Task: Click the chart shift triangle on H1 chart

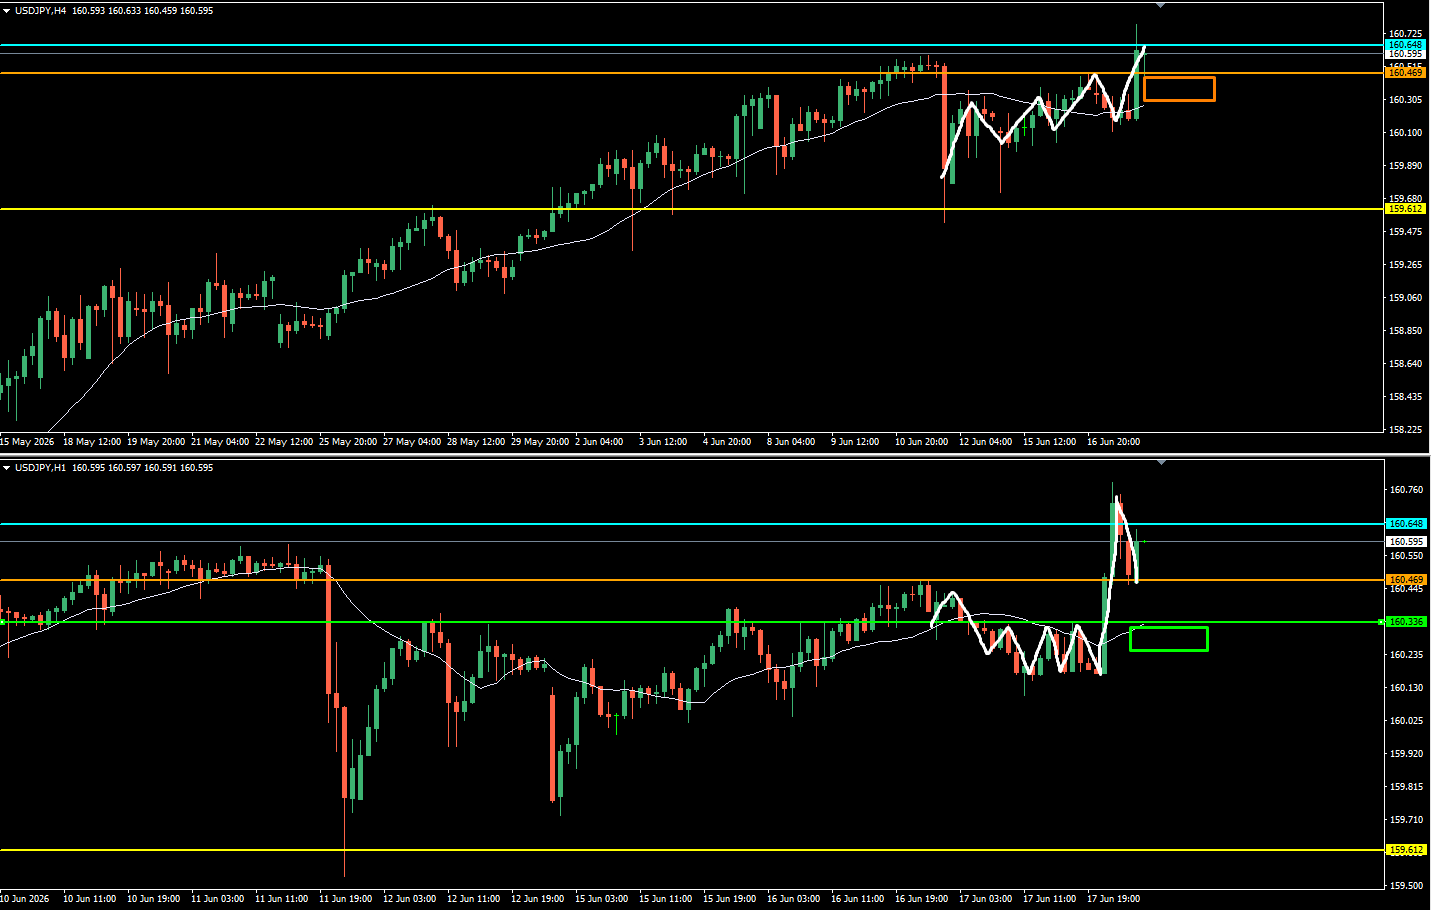Action: [1160, 463]
